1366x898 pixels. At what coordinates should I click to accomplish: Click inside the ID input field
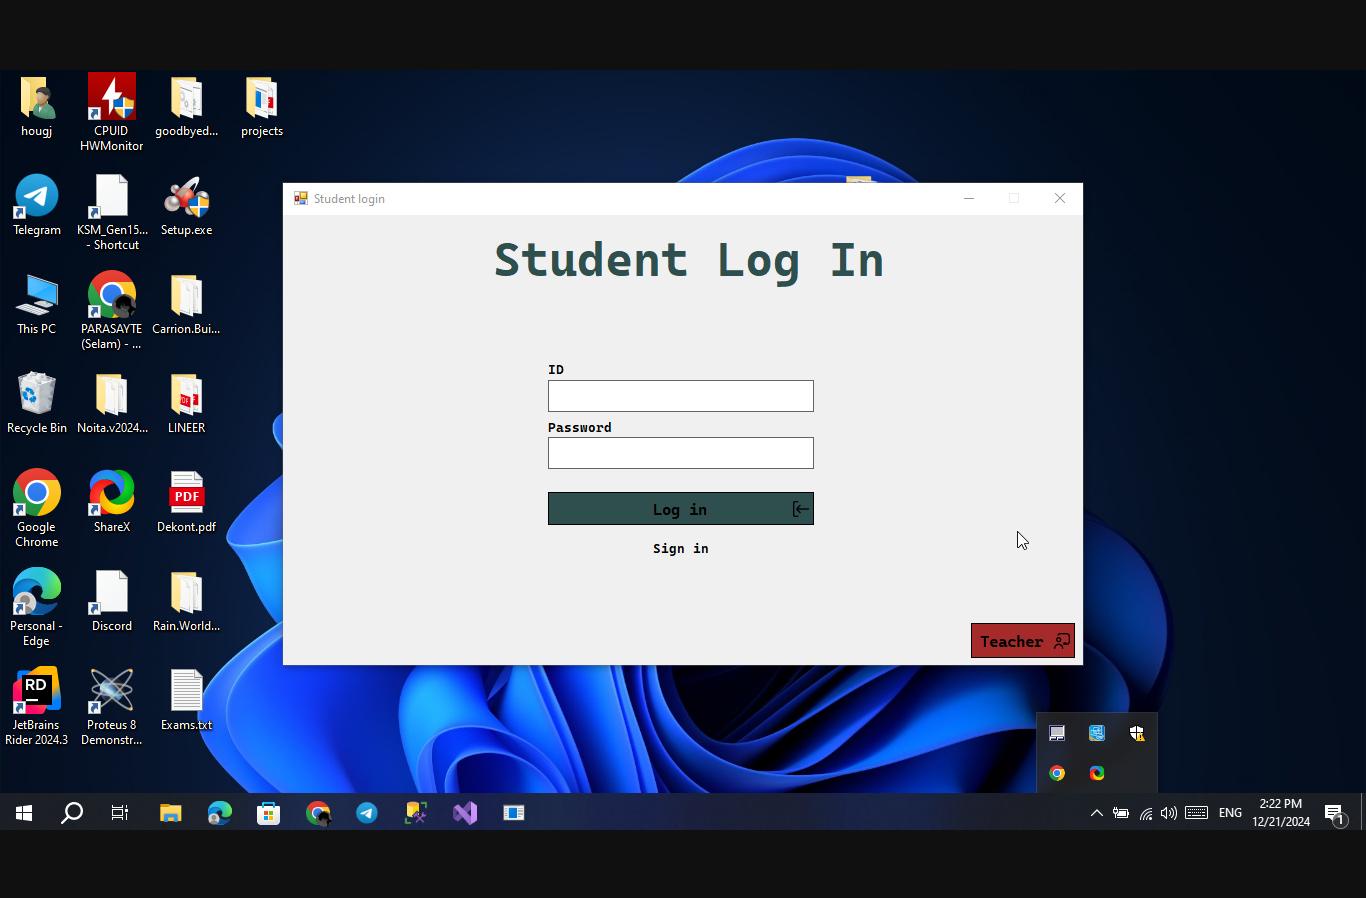click(x=680, y=396)
